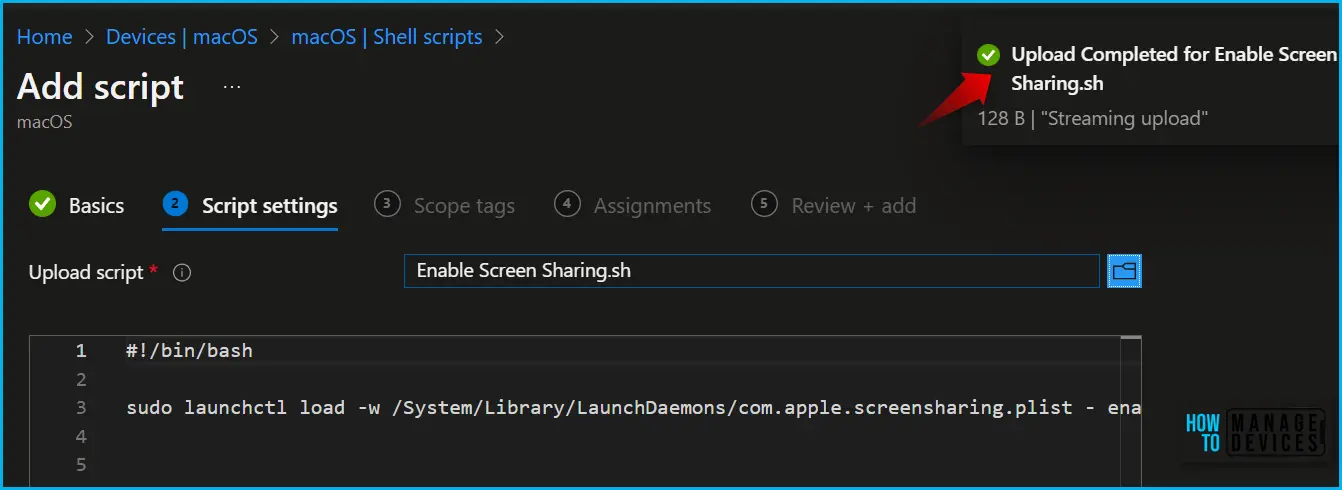The height and width of the screenshot is (490, 1342).
Task: Open the Assignments step
Action: (x=633, y=205)
